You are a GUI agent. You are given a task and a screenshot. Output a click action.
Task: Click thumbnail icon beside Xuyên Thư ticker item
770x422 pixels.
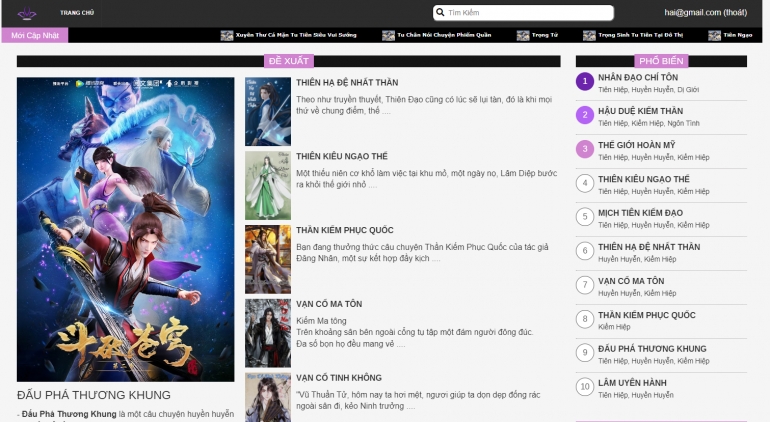[227, 35]
